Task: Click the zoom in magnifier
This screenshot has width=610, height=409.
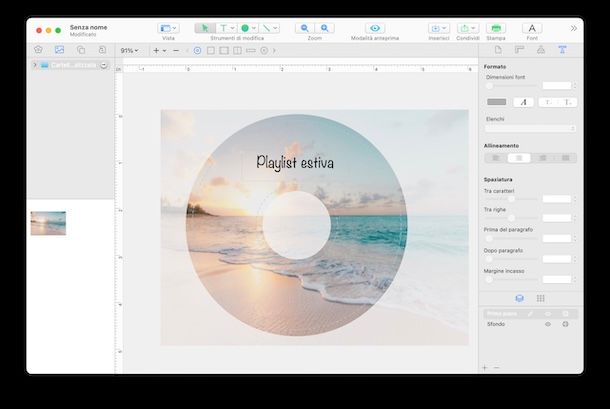Action: [x=325, y=28]
